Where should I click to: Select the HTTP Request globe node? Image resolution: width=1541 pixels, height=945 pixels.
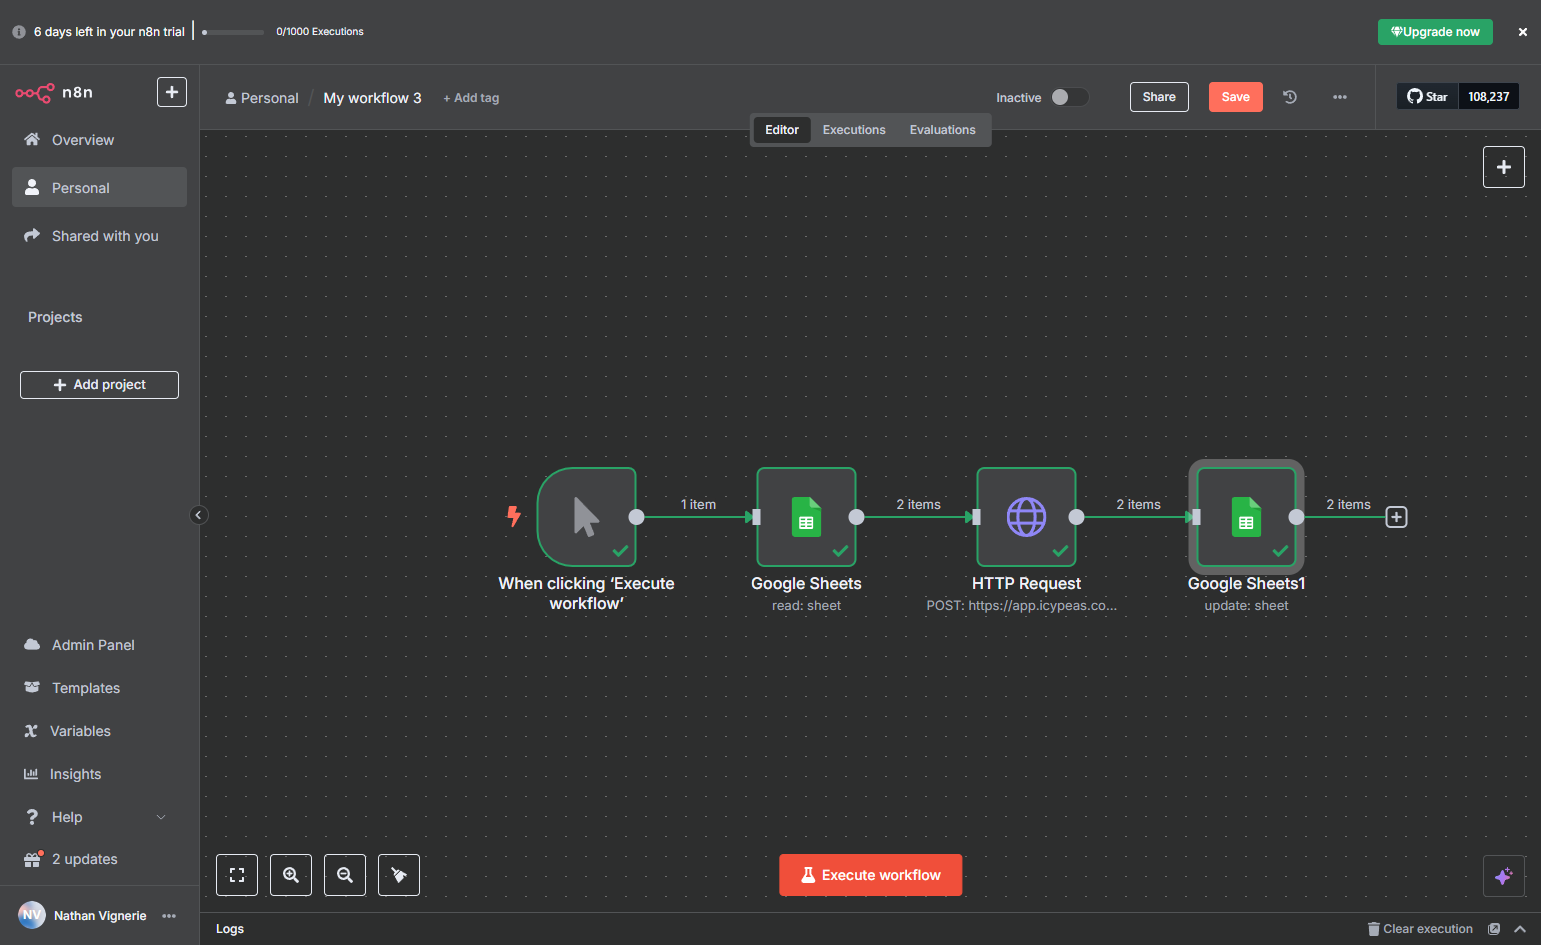[1026, 517]
